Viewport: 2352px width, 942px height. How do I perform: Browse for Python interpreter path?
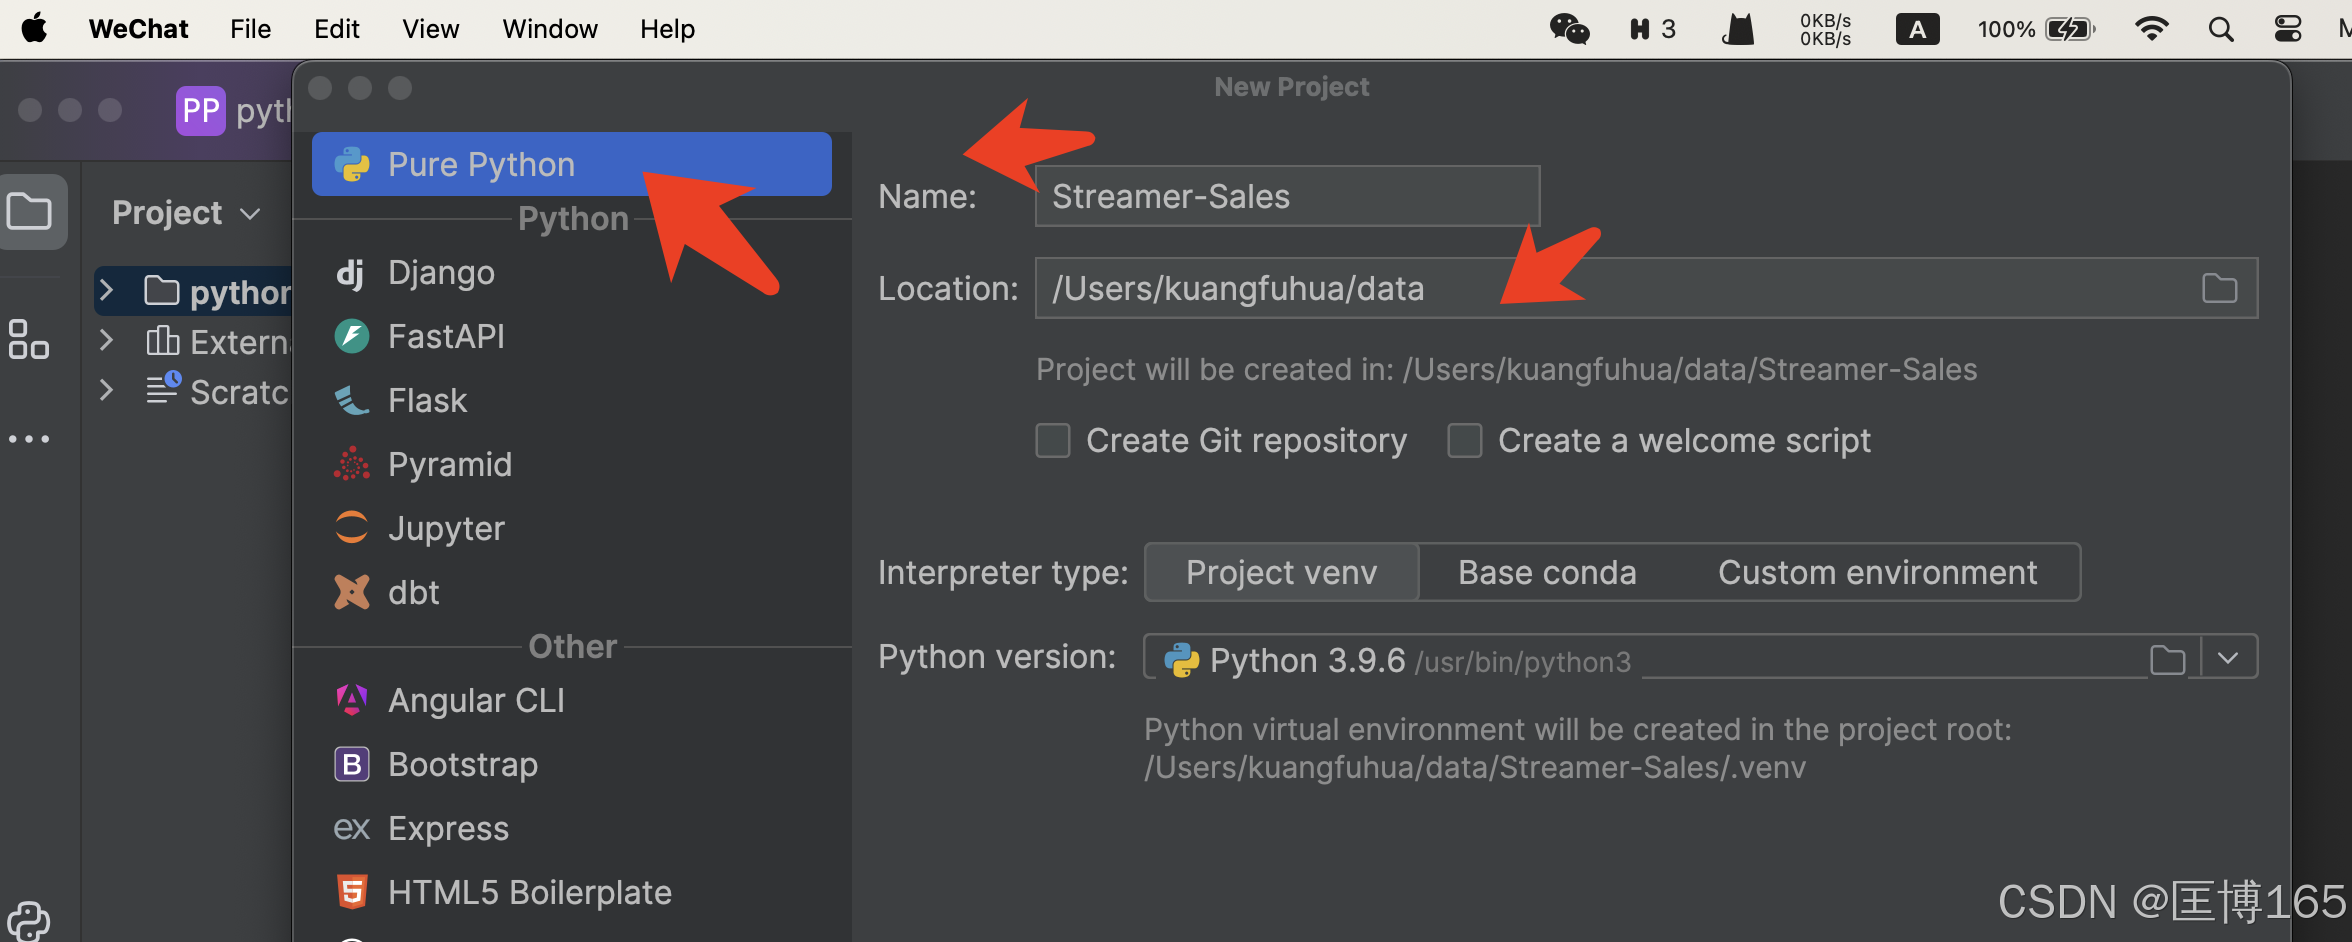coord(2167,659)
